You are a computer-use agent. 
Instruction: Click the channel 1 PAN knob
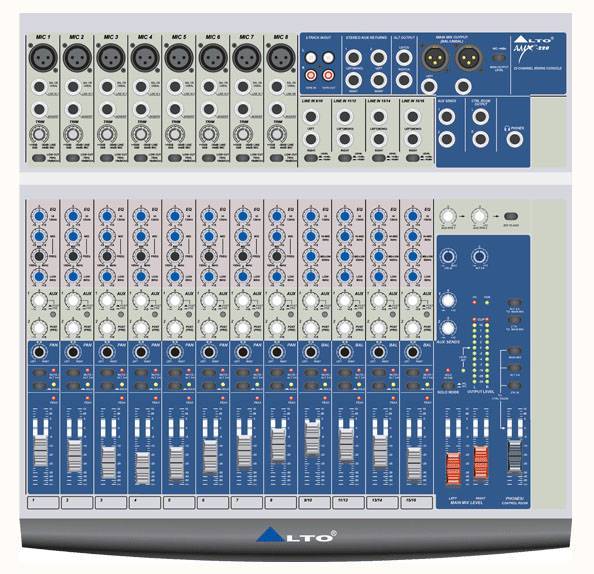point(39,353)
